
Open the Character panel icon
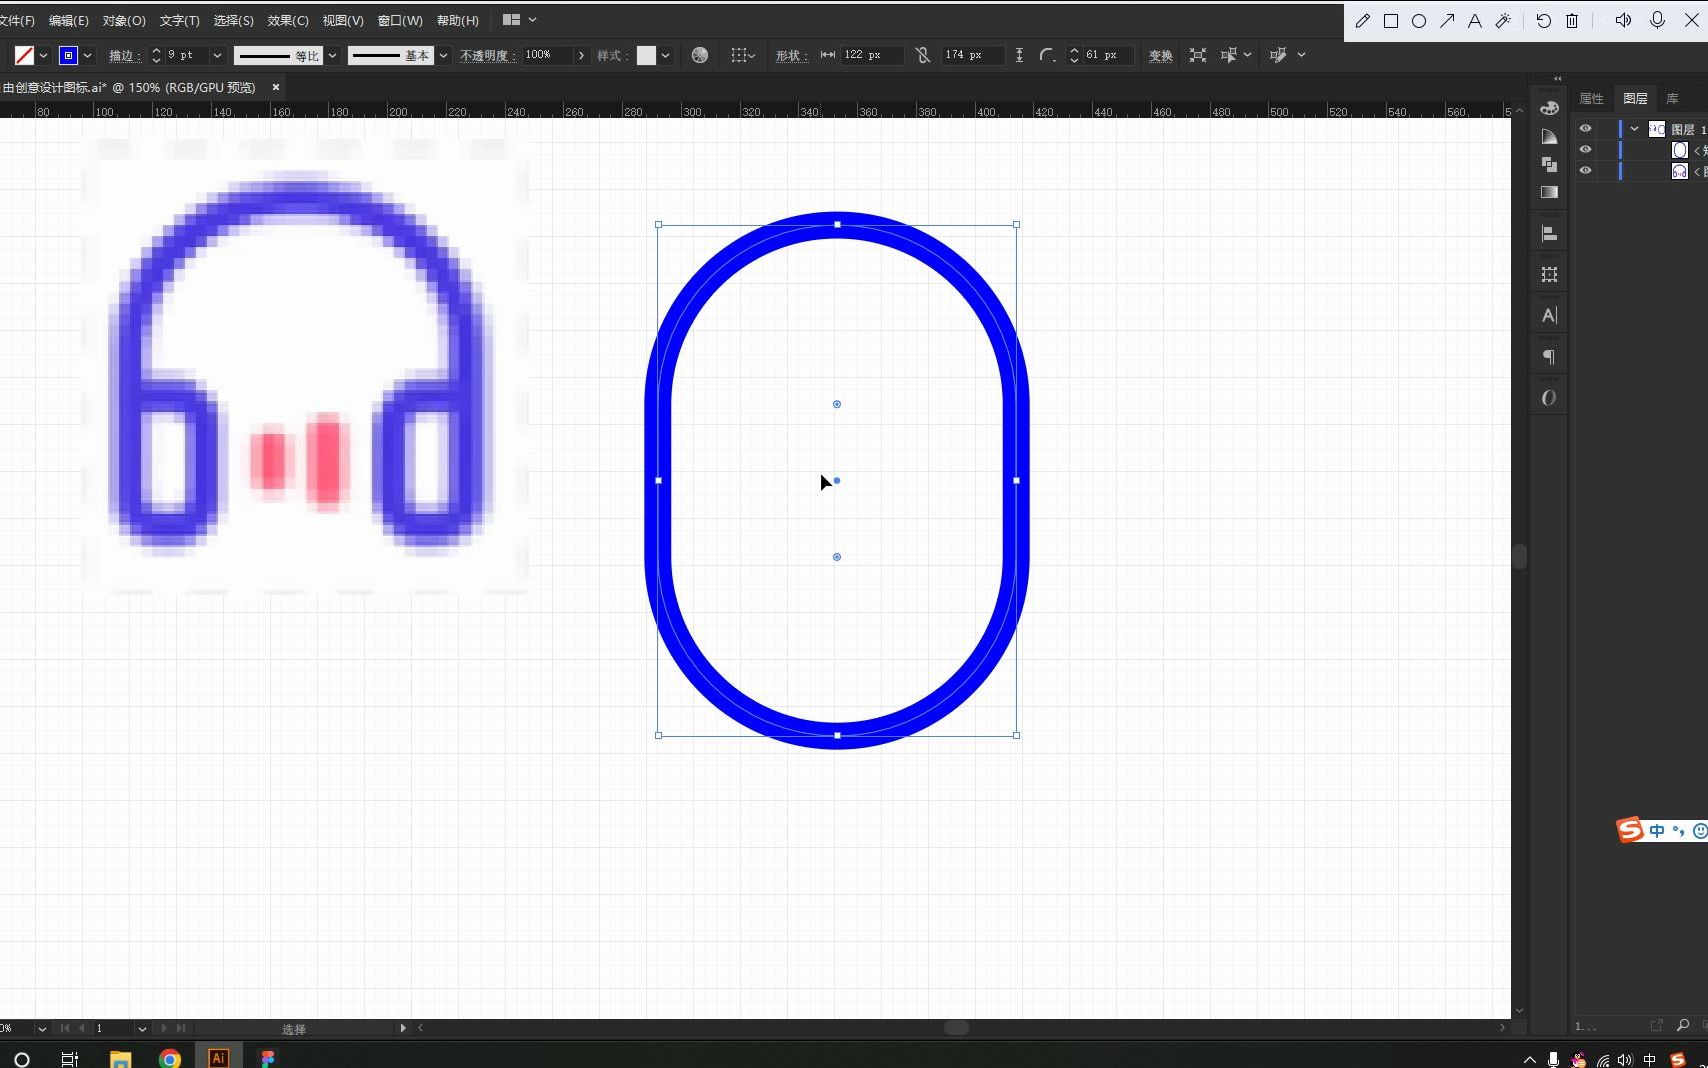1549,315
